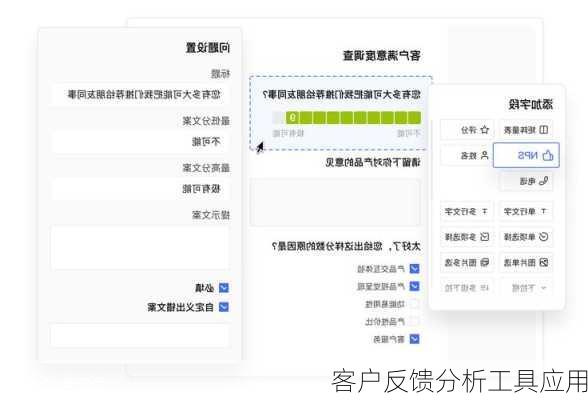Toggle the 自定义出错文案 checkbox
The image size is (588, 400).
(x=224, y=307)
